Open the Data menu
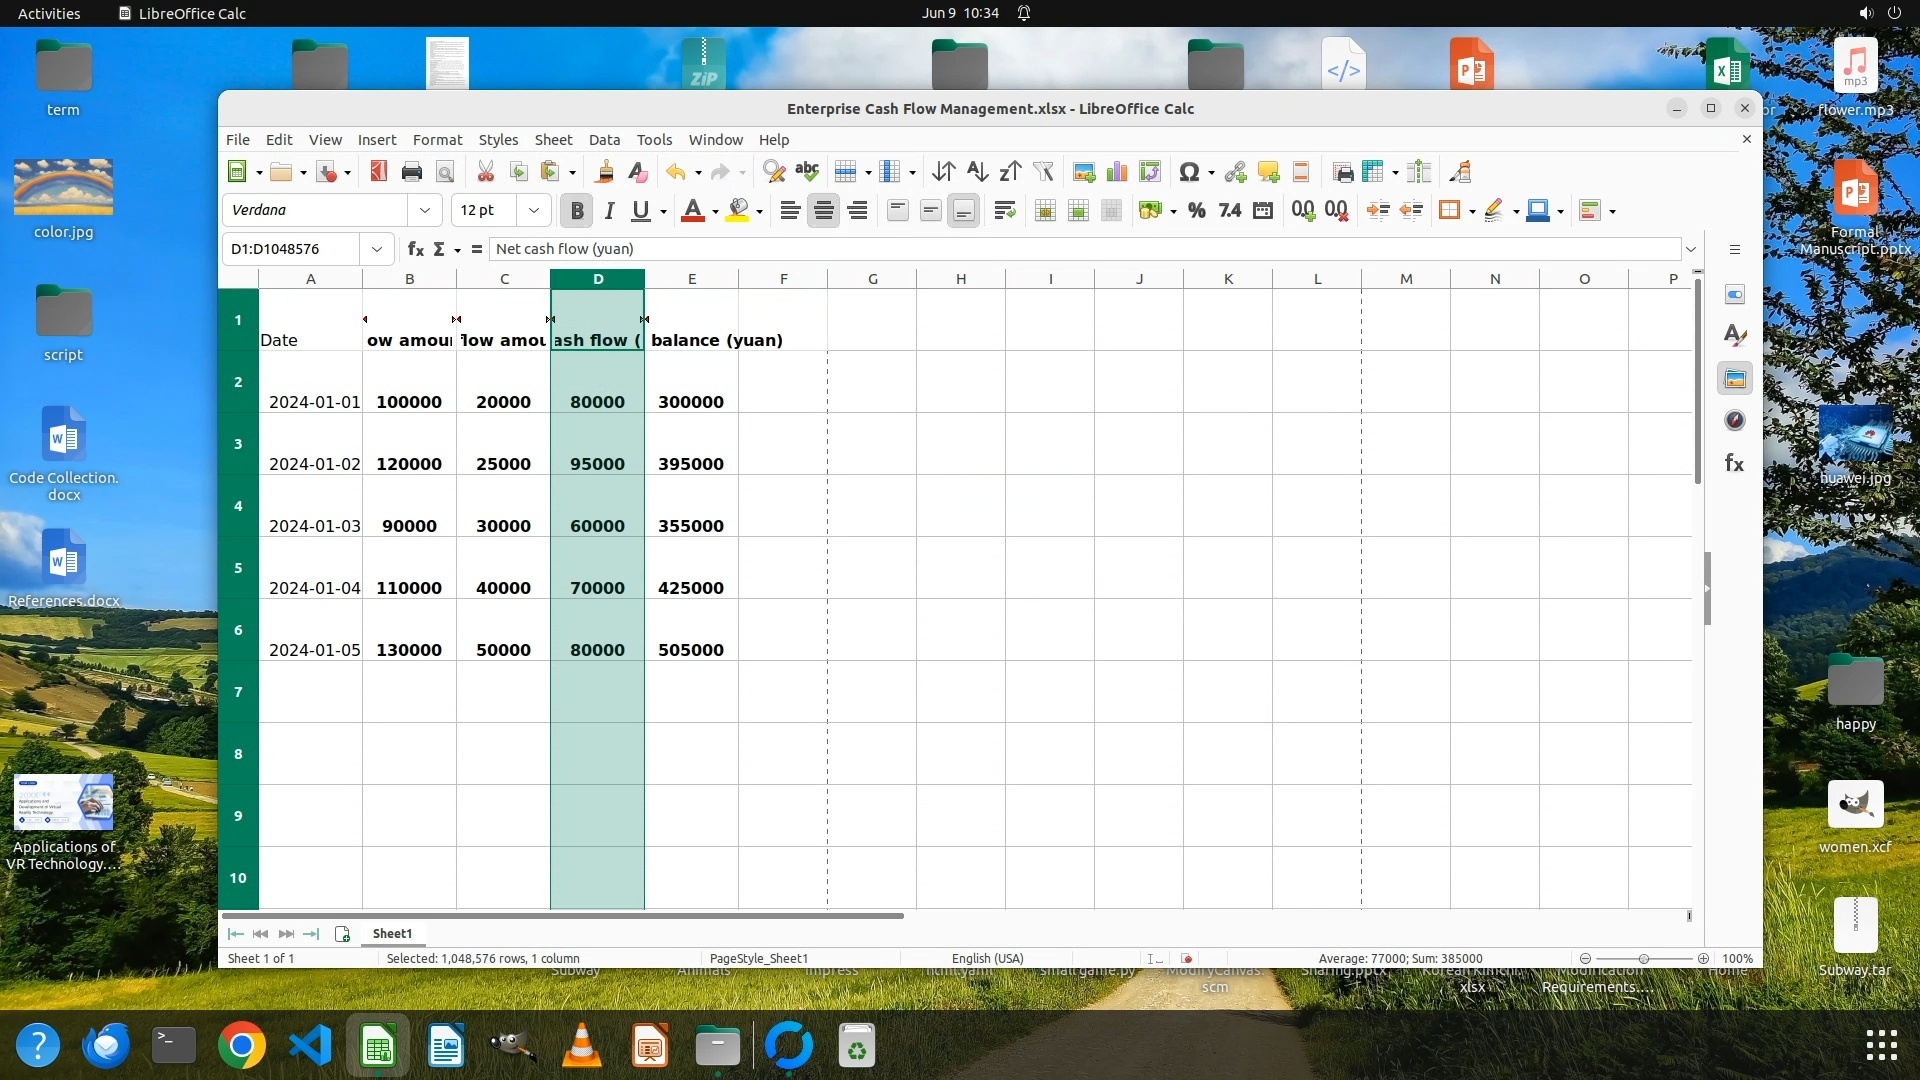Image resolution: width=1920 pixels, height=1080 pixels. click(604, 140)
